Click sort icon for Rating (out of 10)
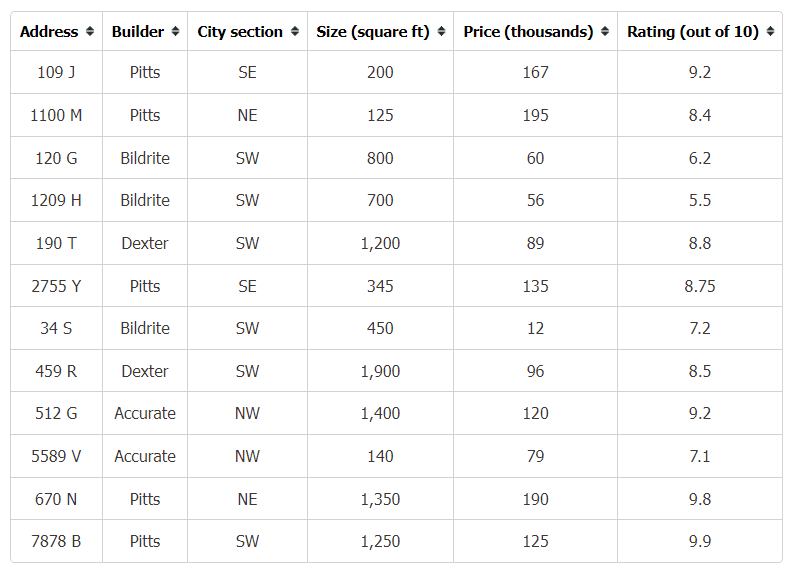Screen dimensions: 791x569 [x=770, y=31]
